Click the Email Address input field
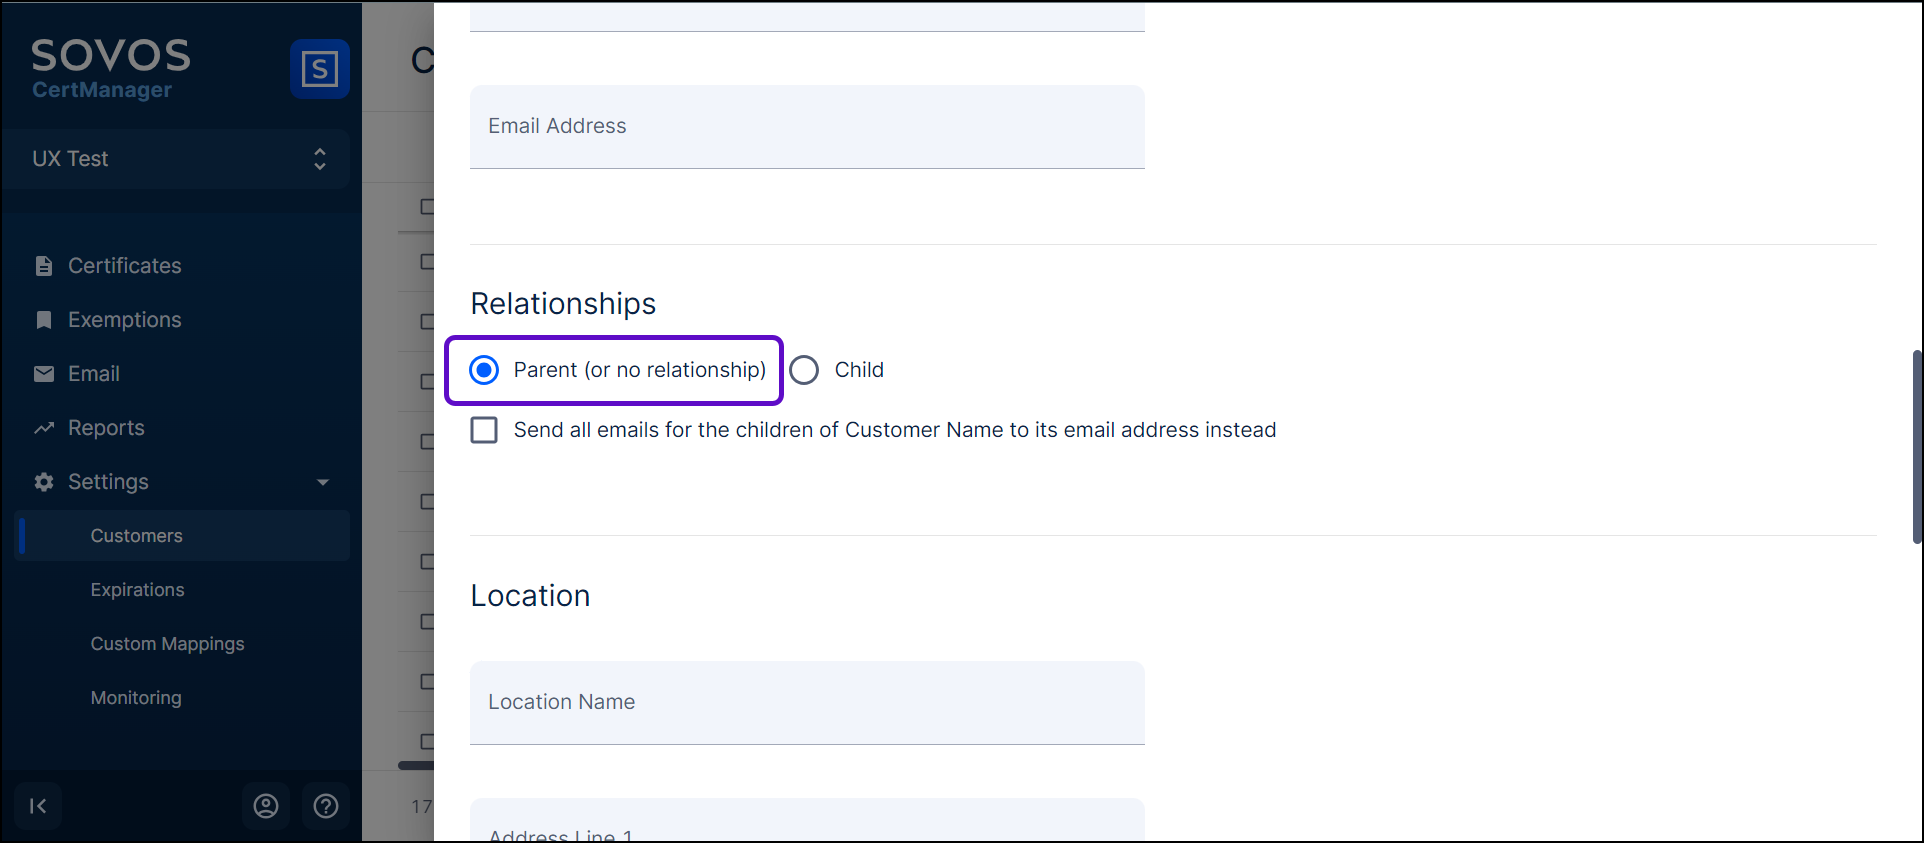Viewport: 1924px width, 843px height. [x=807, y=127]
